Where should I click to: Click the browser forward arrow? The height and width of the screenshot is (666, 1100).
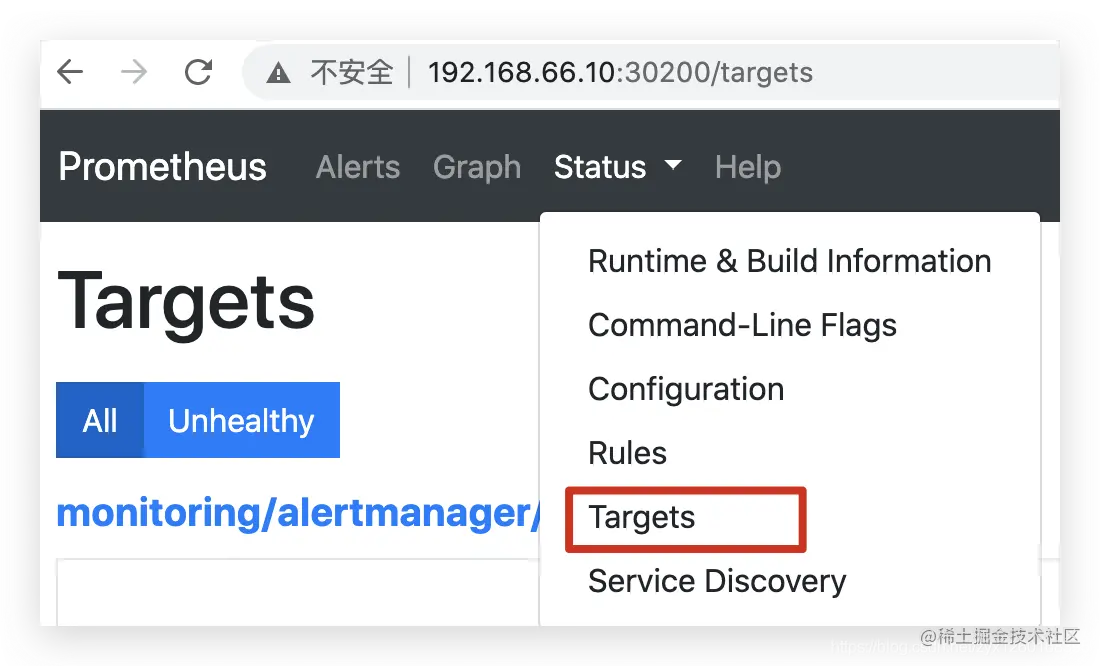(133, 72)
